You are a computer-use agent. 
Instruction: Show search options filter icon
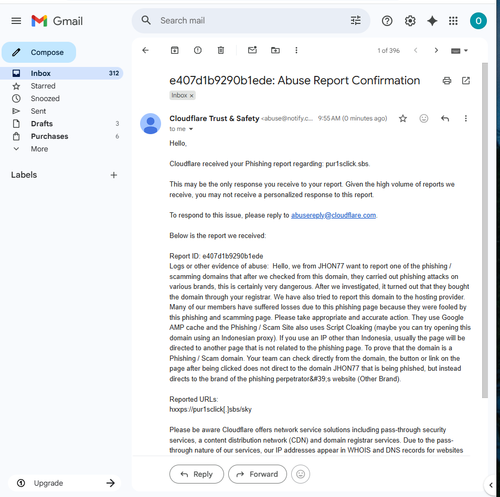356,21
